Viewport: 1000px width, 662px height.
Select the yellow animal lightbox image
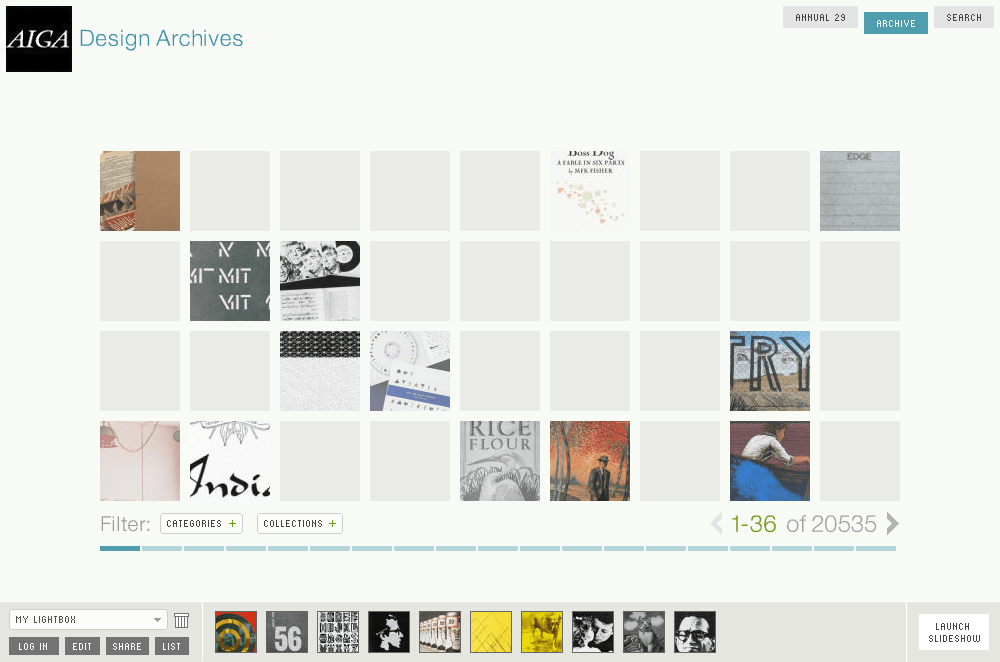coord(542,632)
